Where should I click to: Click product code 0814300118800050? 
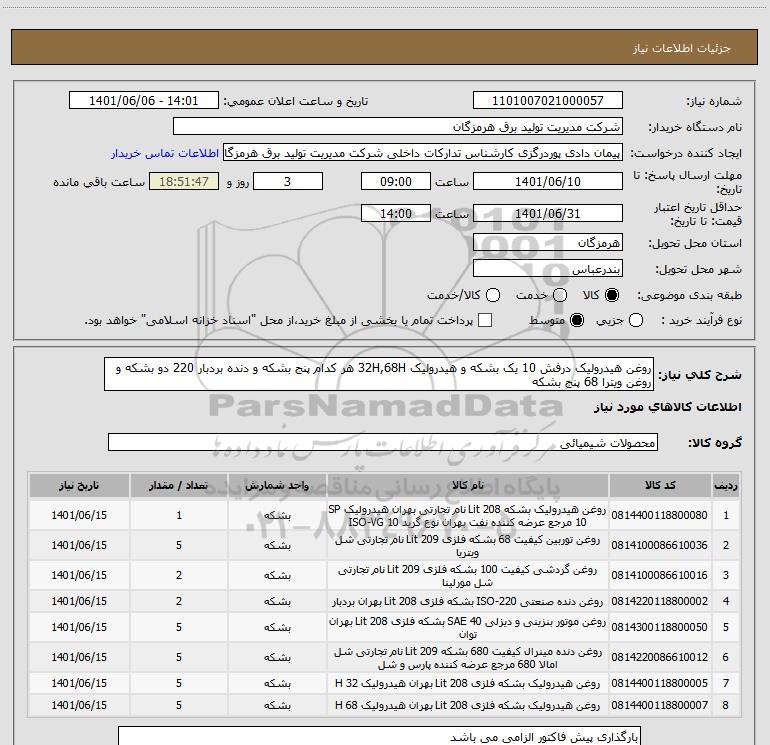tap(660, 628)
